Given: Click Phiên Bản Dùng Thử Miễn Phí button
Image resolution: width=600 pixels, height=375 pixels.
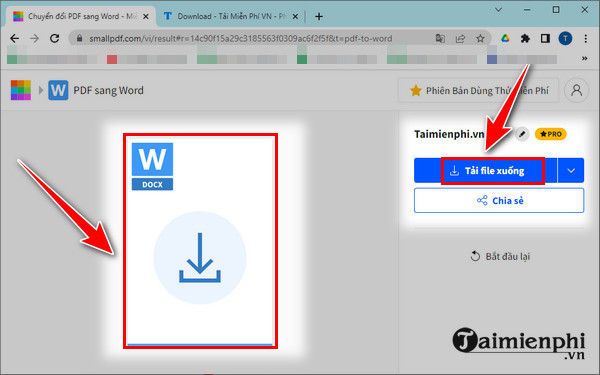Looking at the screenshot, I should point(479,91).
